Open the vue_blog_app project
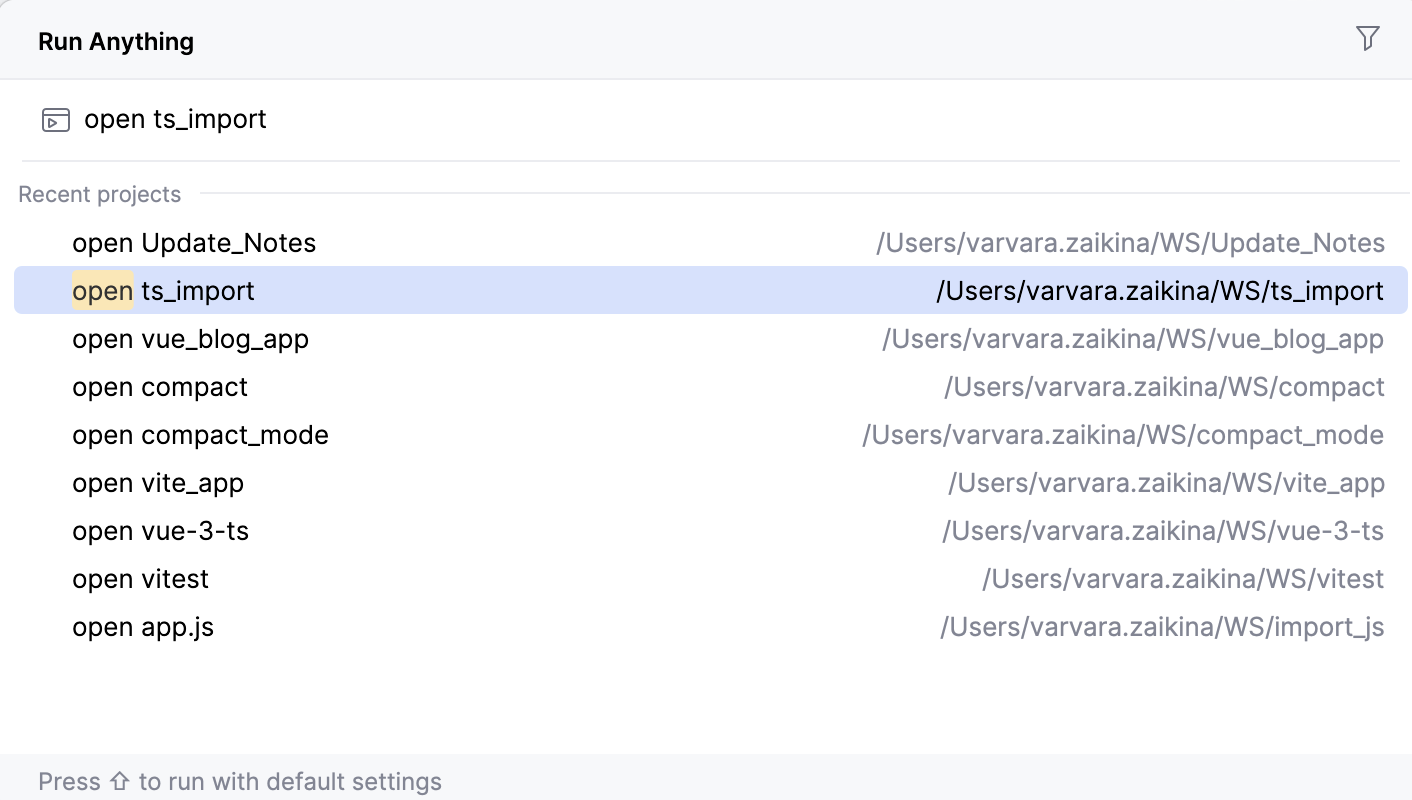The image size is (1412, 800). (190, 339)
